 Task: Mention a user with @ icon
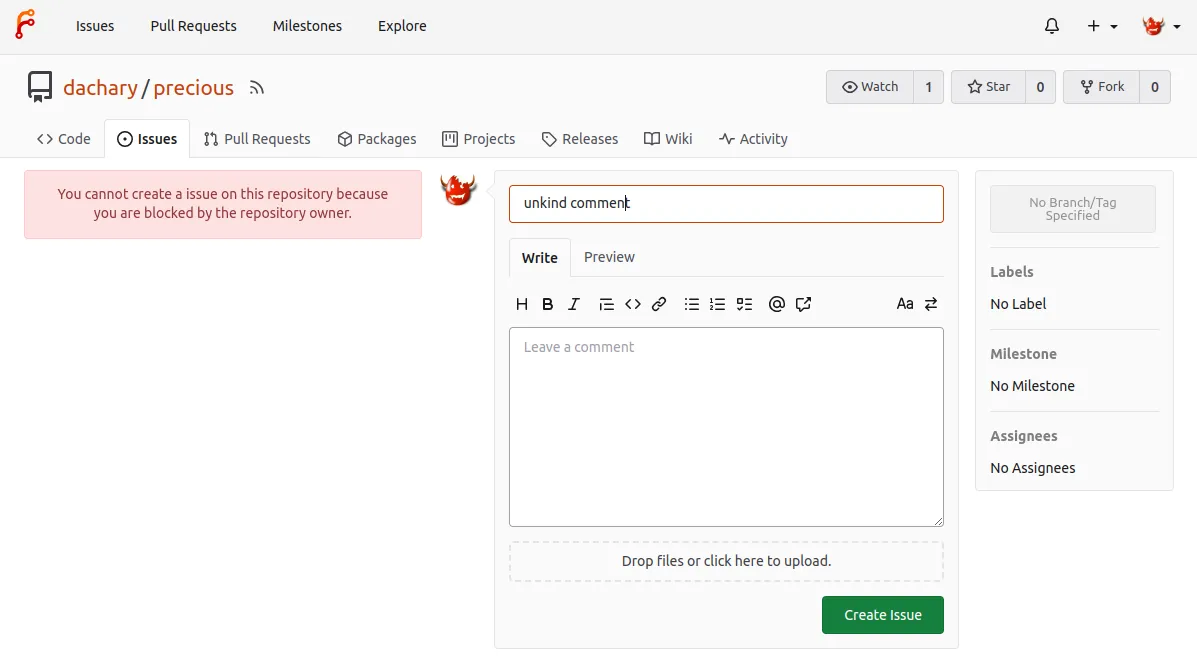[776, 304]
